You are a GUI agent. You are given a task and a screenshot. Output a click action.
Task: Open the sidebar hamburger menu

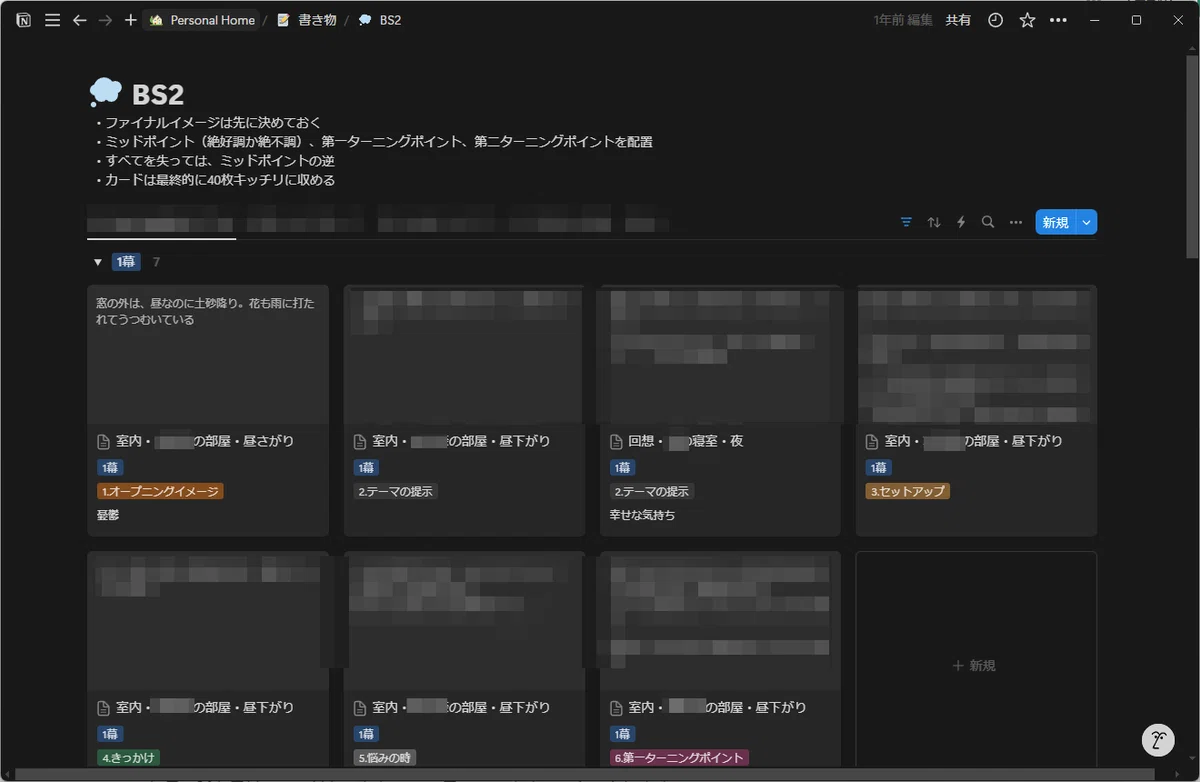[x=53, y=20]
